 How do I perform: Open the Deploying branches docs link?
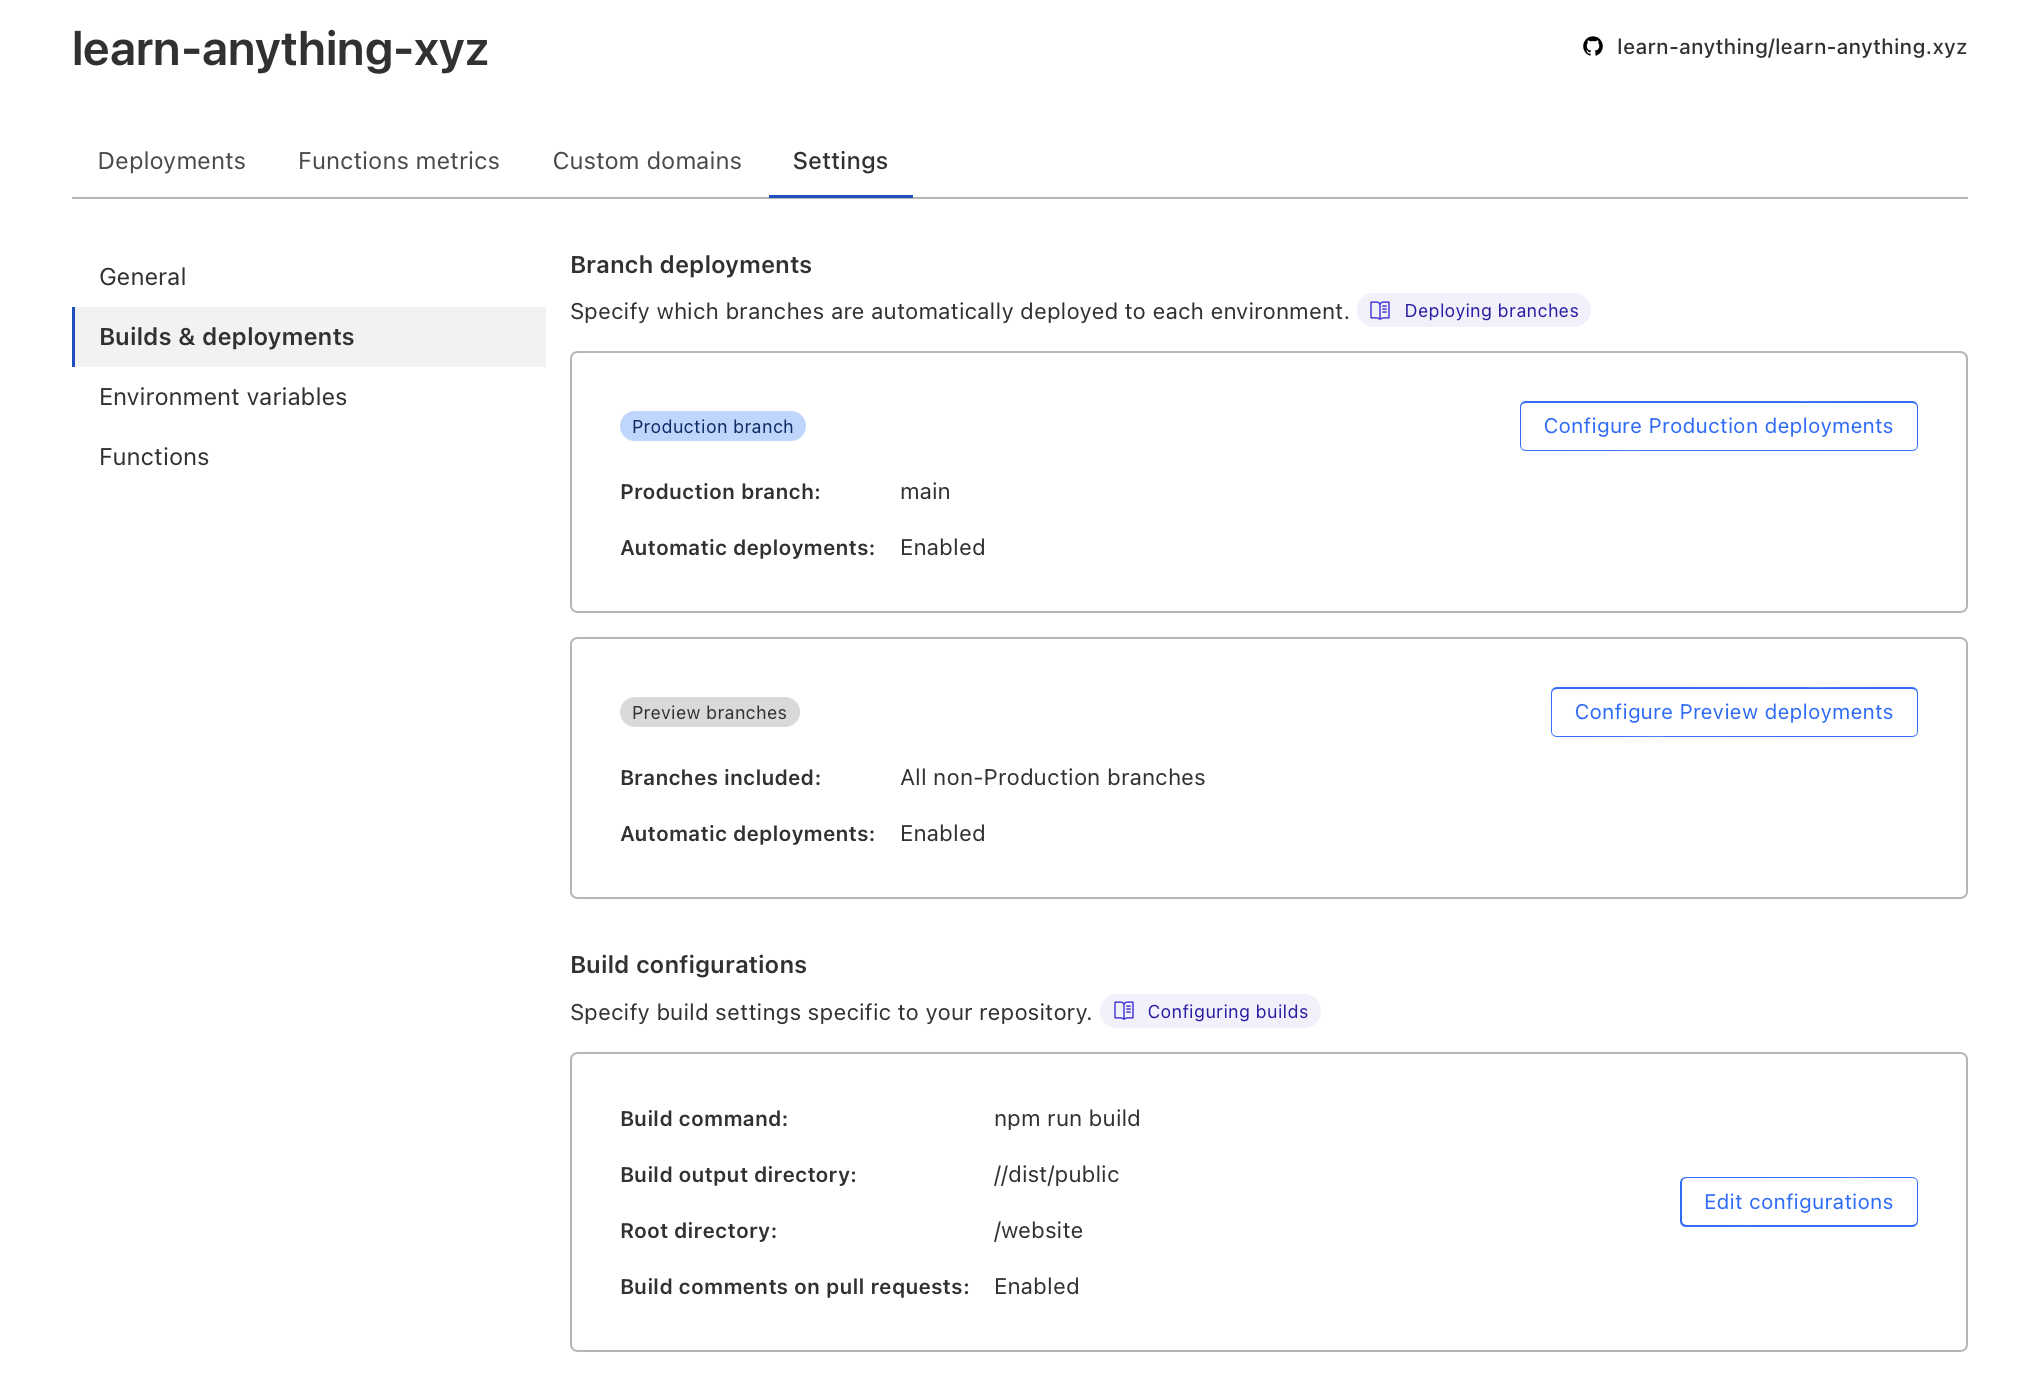(1490, 311)
